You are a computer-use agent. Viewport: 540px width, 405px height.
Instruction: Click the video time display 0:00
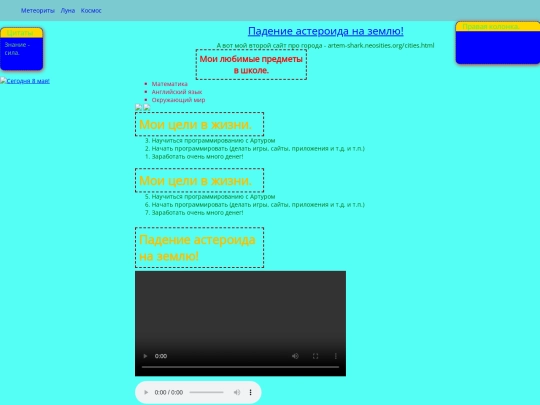point(161,356)
